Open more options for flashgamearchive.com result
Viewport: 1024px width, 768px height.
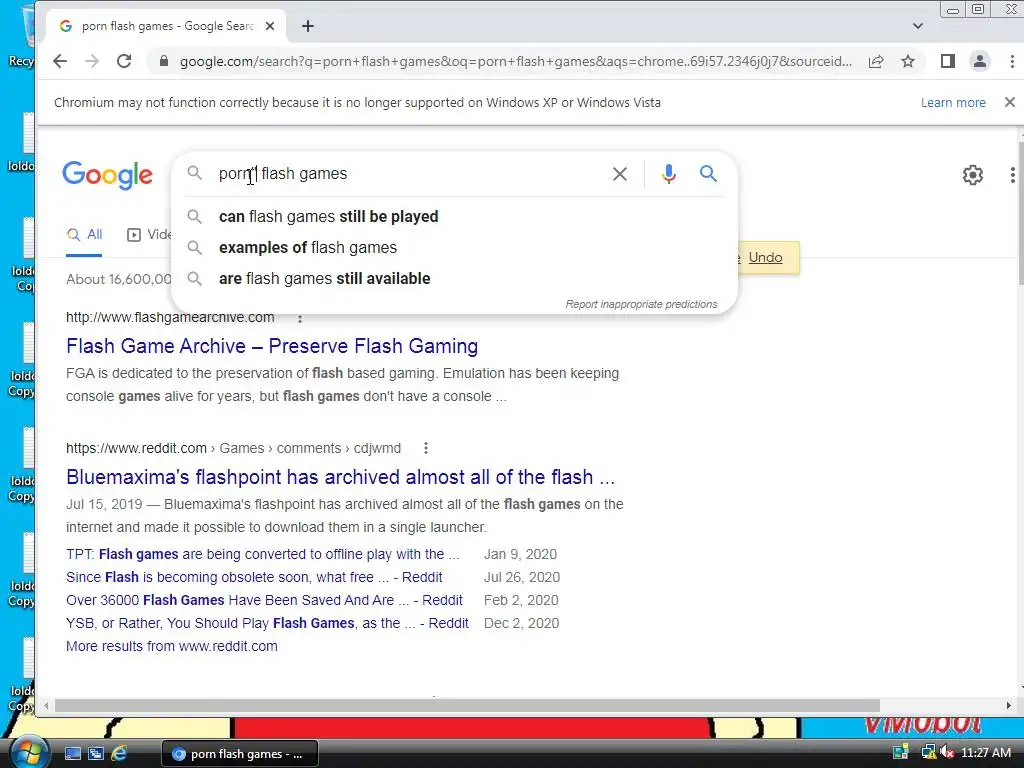click(x=300, y=318)
